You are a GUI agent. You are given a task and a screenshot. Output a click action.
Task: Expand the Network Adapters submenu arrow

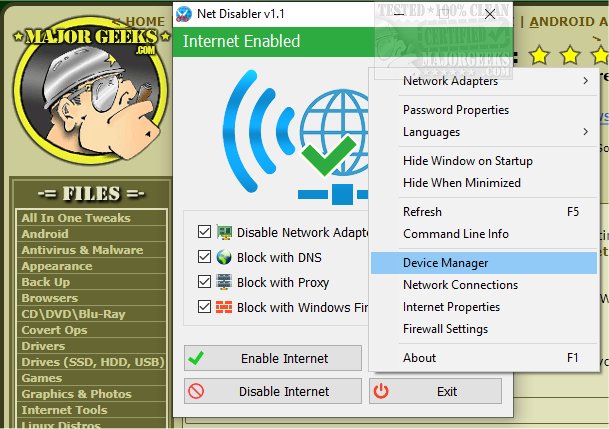(585, 81)
